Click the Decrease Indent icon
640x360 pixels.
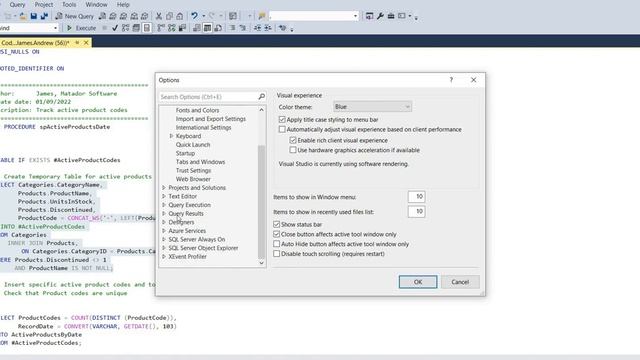point(257,28)
